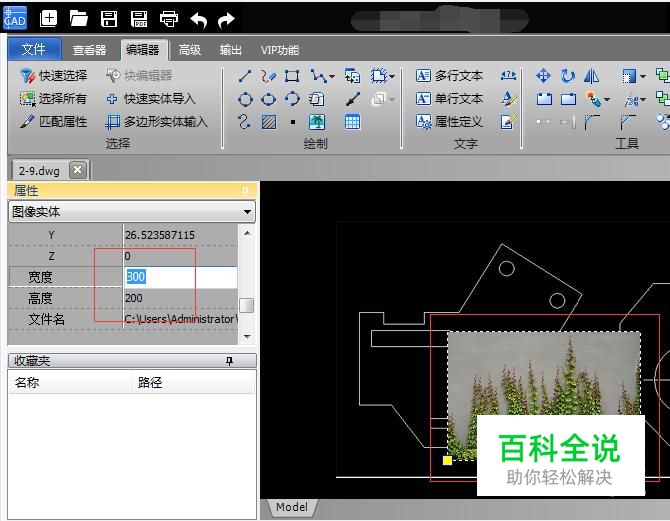Open the paint bucket tool dropdown
670x521 pixels.
coord(606,100)
